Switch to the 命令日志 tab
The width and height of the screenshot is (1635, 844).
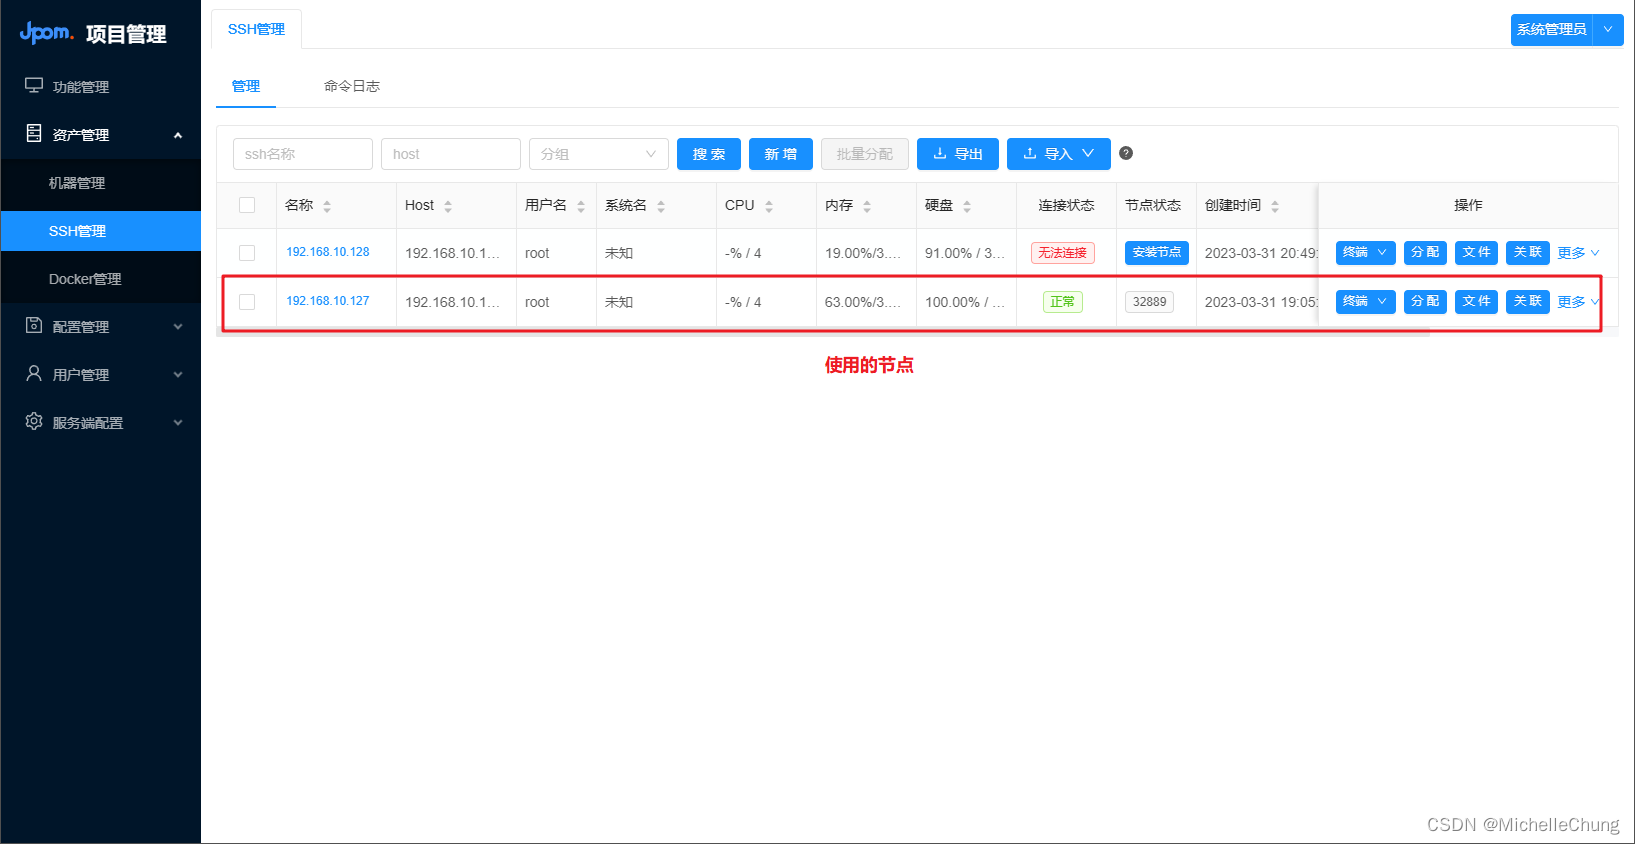tap(352, 86)
